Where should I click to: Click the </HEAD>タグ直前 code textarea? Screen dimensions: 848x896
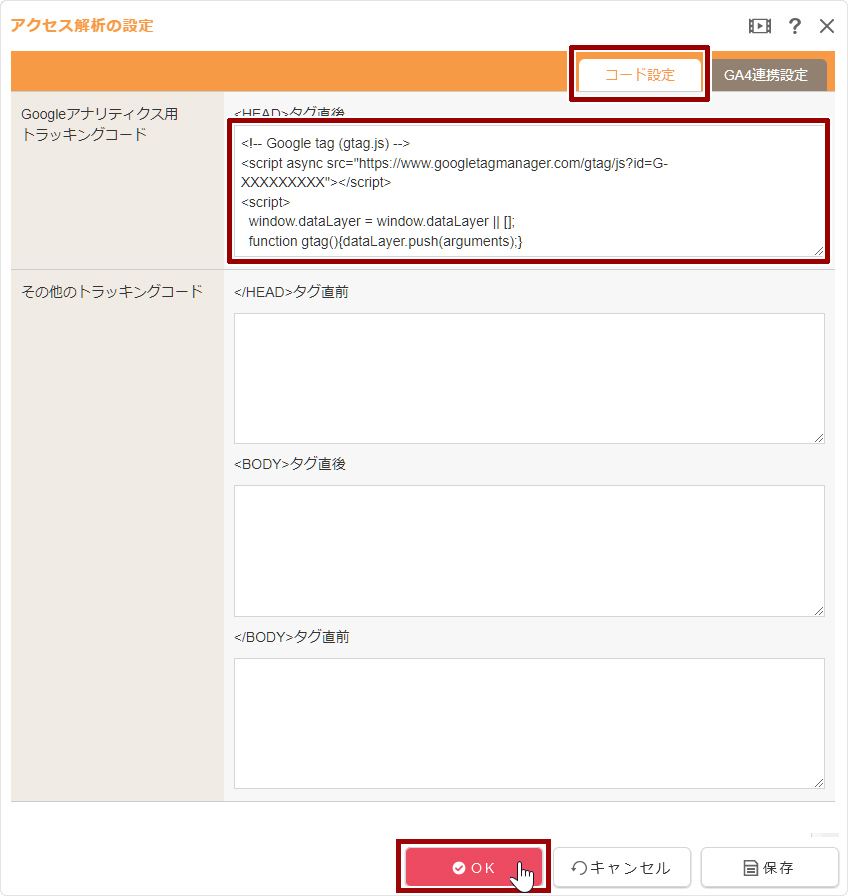[529, 378]
